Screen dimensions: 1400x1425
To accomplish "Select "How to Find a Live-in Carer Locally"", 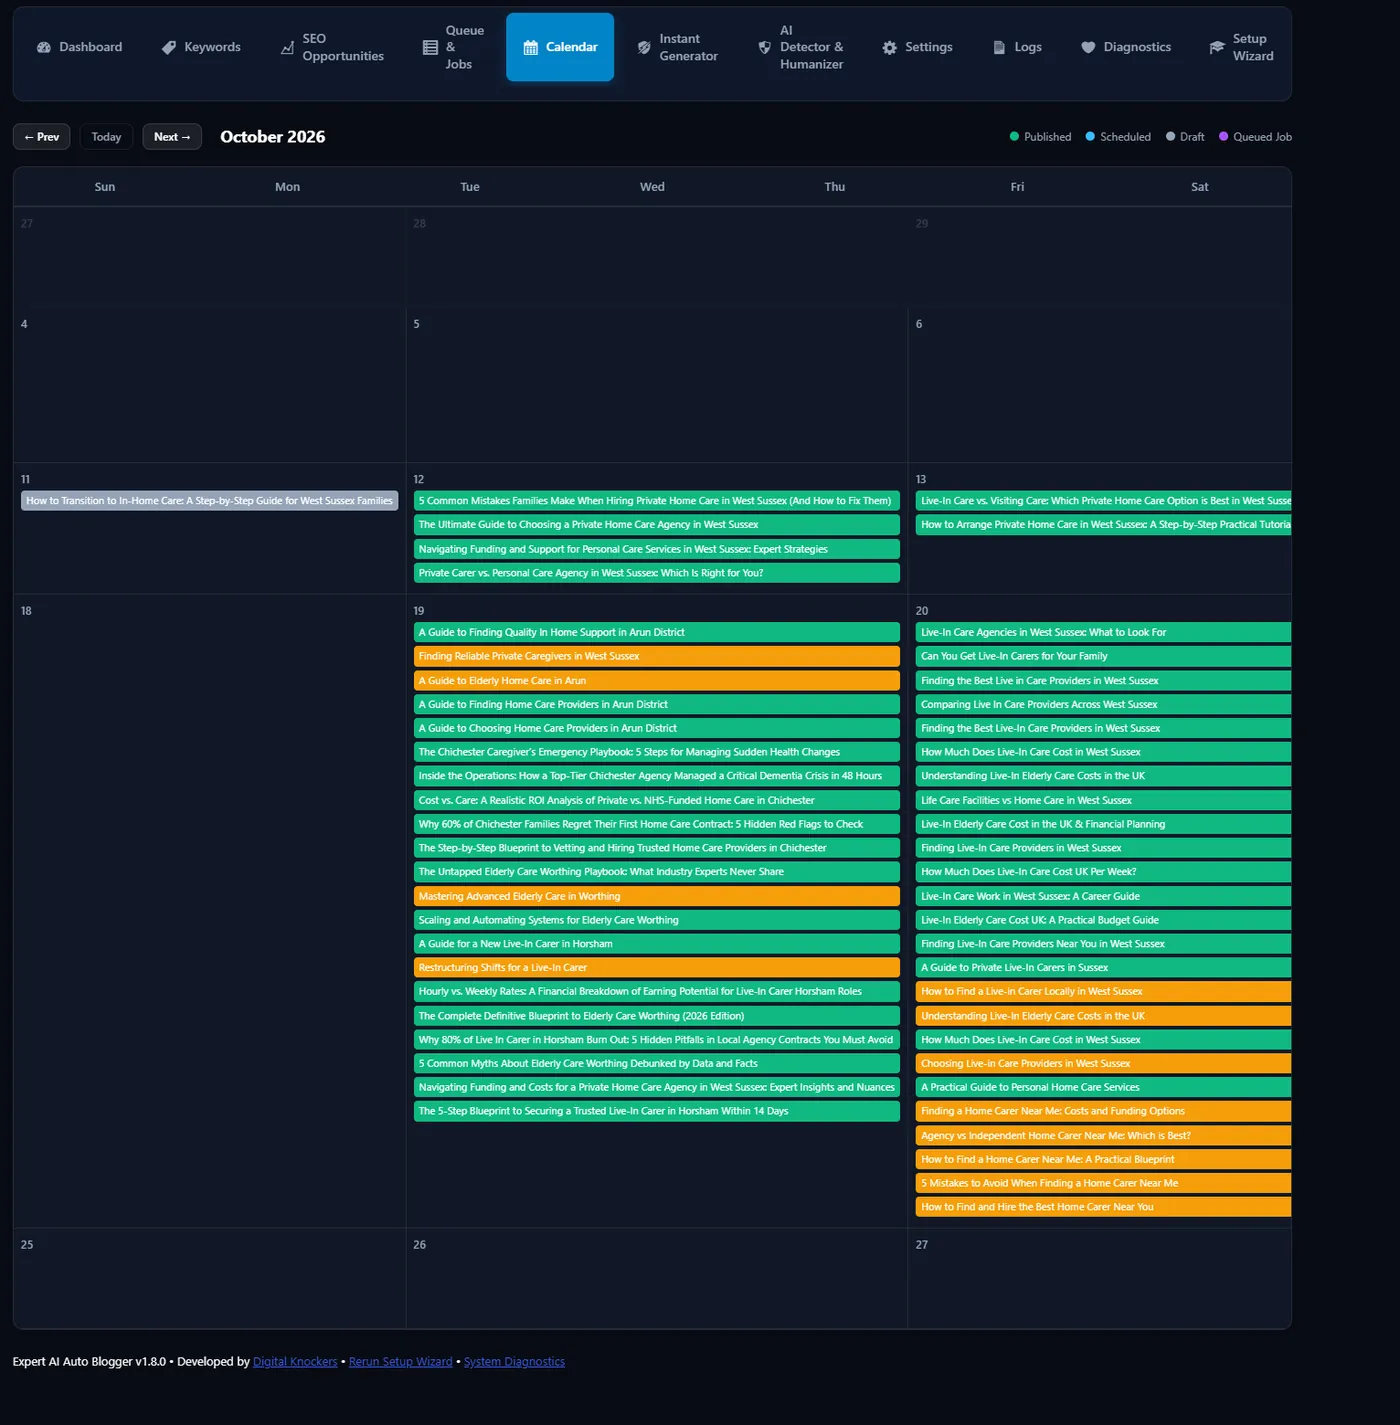I will click(x=1104, y=992).
